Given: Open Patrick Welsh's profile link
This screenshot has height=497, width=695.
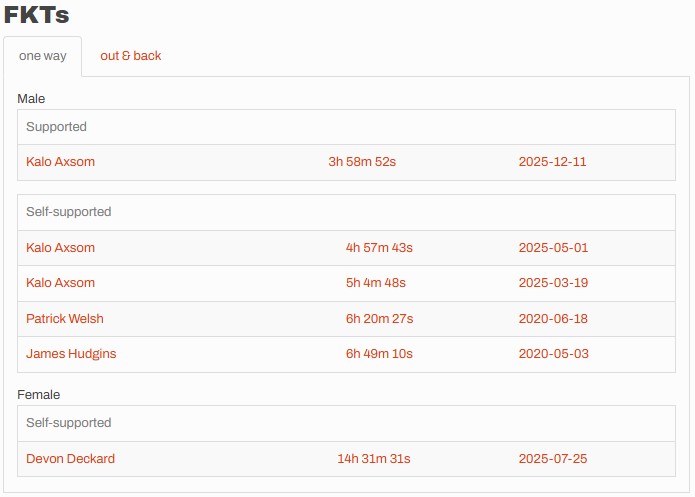Looking at the screenshot, I should point(65,319).
